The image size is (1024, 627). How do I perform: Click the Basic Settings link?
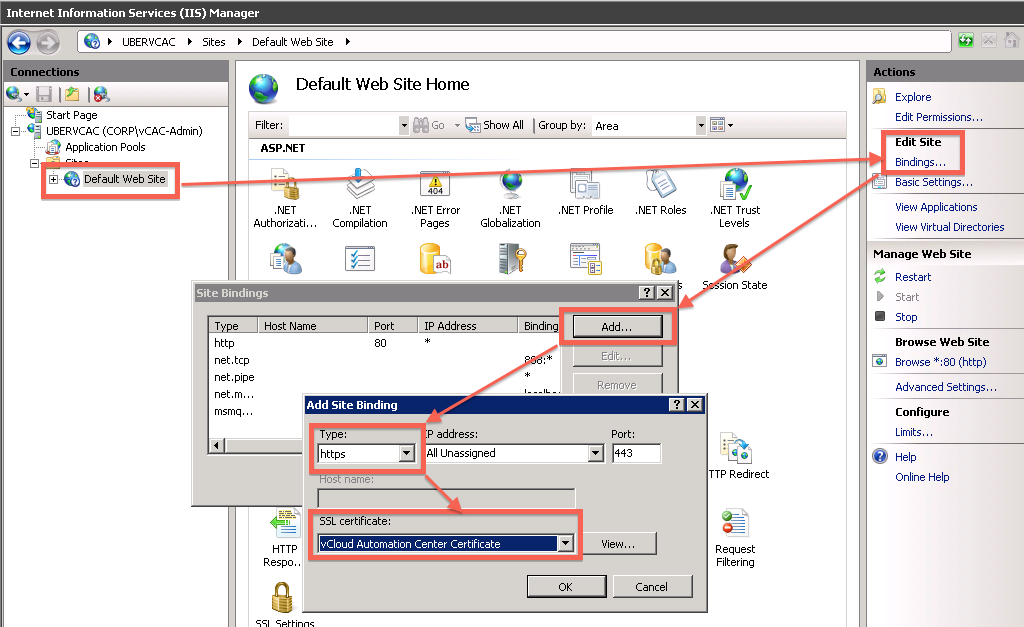(934, 182)
